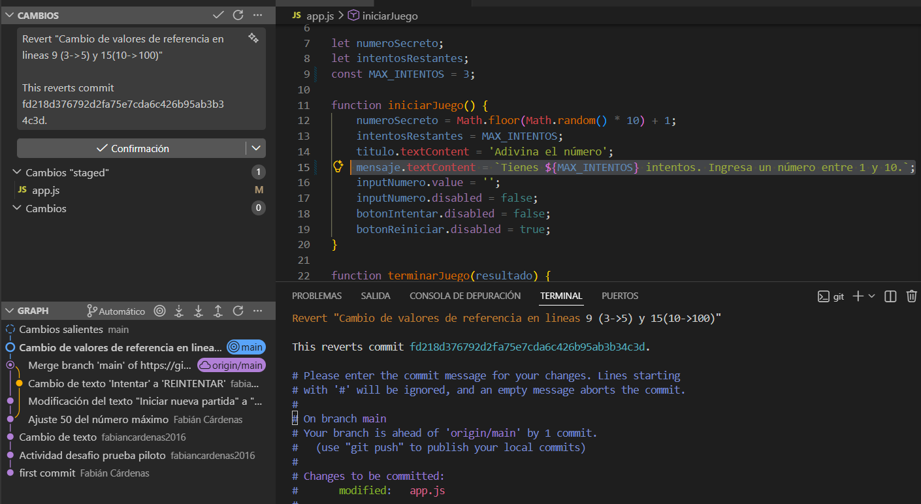Click the Confirmación commit button
Viewport: 921px width, 504px height.
click(x=132, y=149)
